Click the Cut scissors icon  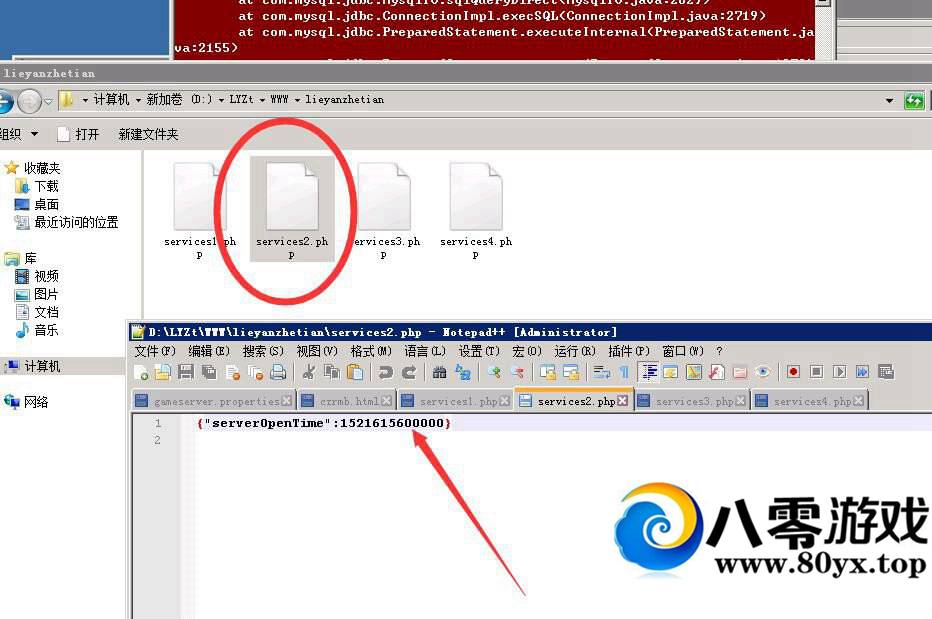[x=309, y=372]
